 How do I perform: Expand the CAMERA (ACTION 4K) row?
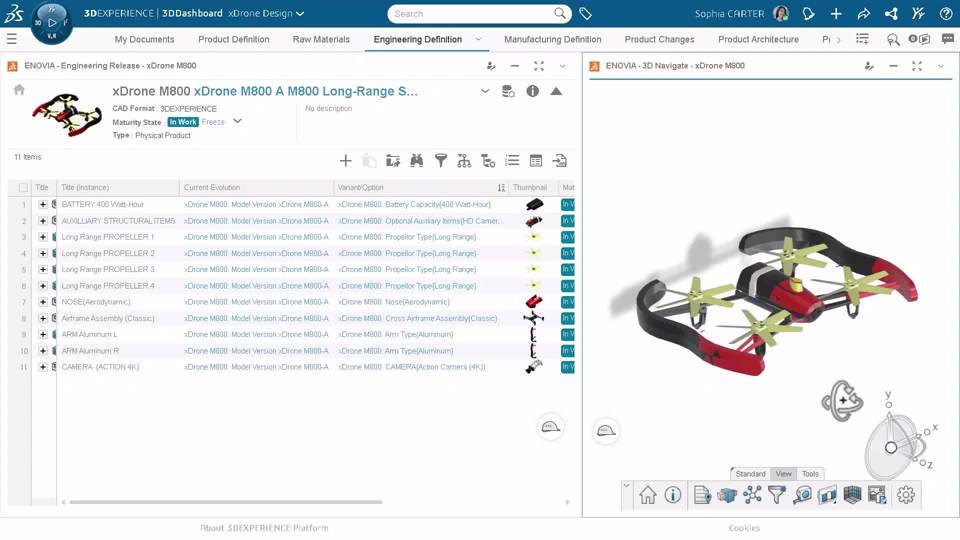coord(43,367)
